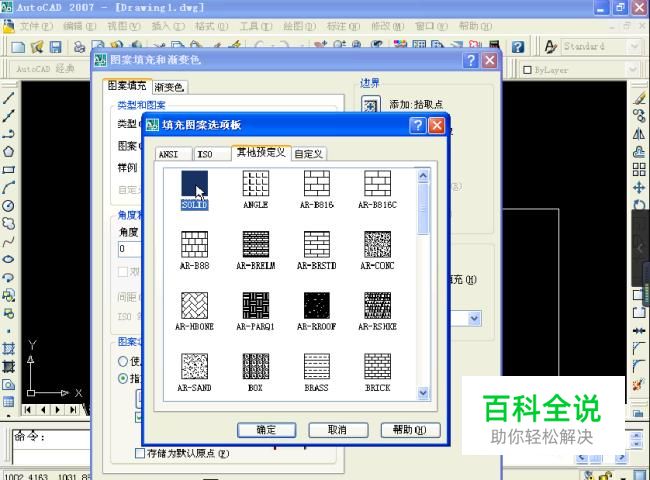Select the SOLID fill pattern swatch
This screenshot has height=480, width=650.
pyautogui.click(x=194, y=183)
